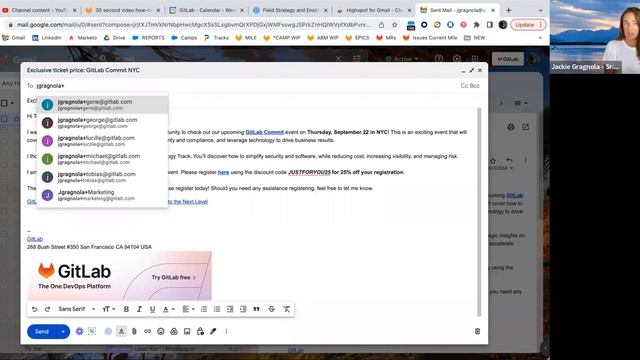This screenshot has height=360, width=640.
Task: Open the Sans Serif font dropdown
Action: [x=76, y=309]
